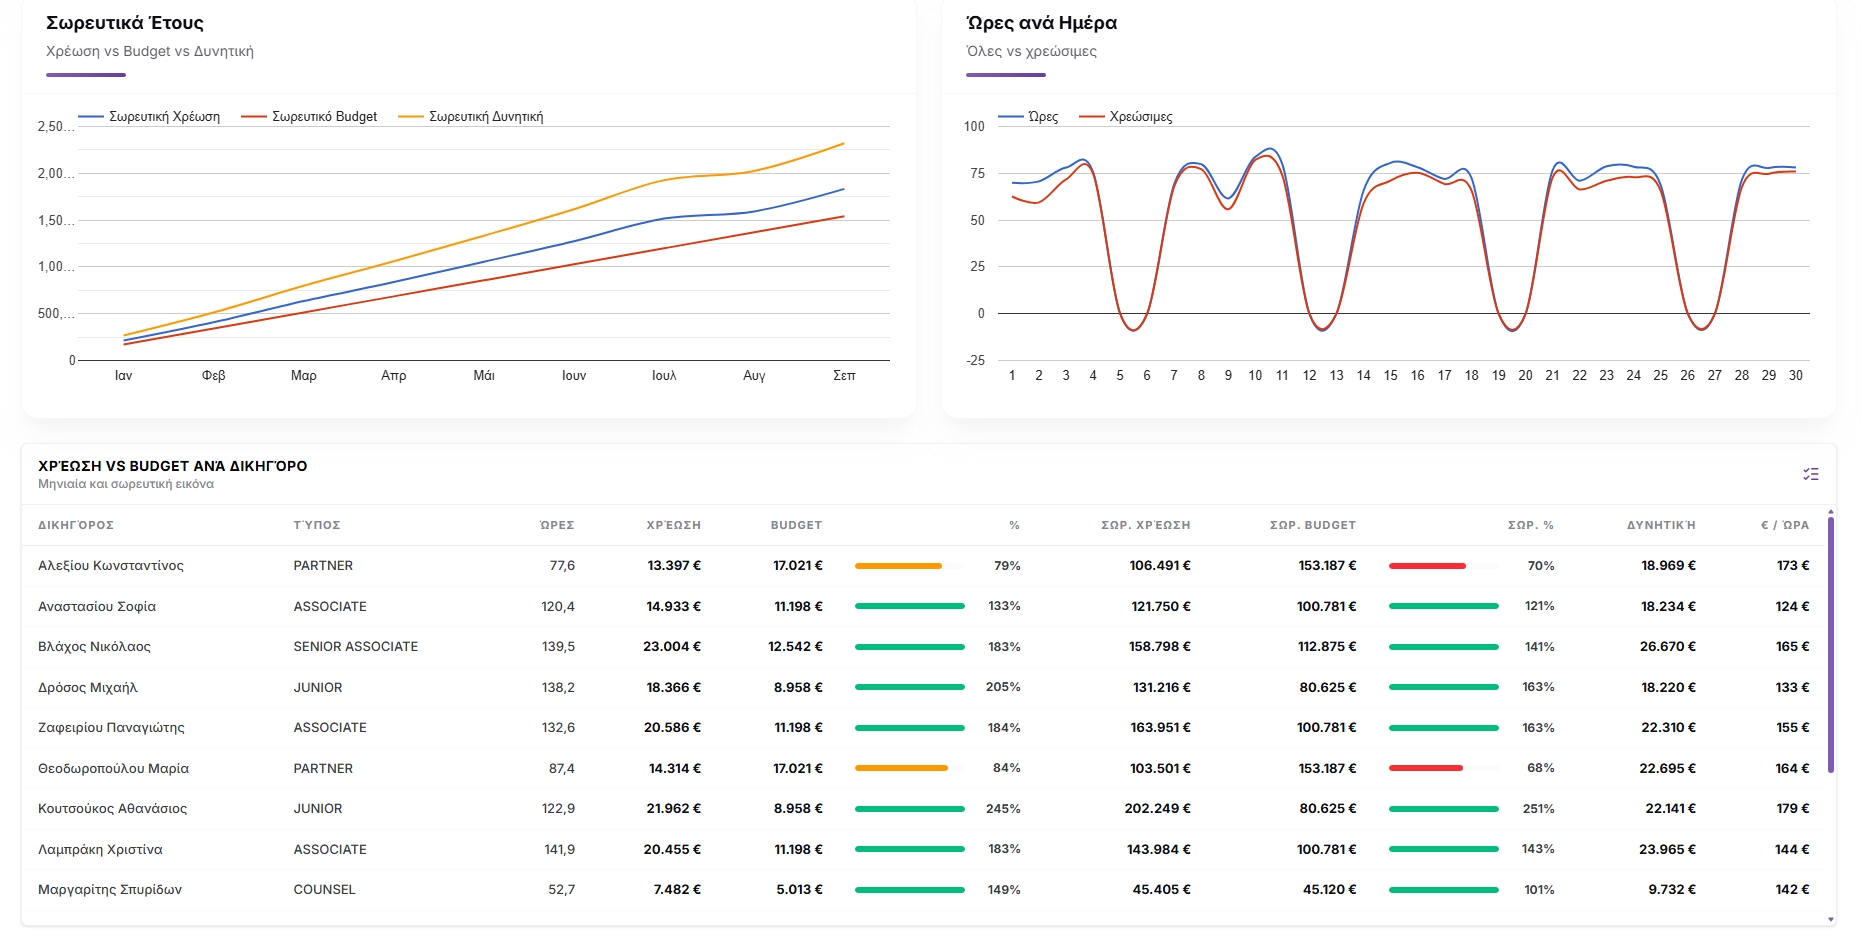Toggle the Σωρευτικό Budget legend series
1862x943 pixels.
click(x=310, y=117)
